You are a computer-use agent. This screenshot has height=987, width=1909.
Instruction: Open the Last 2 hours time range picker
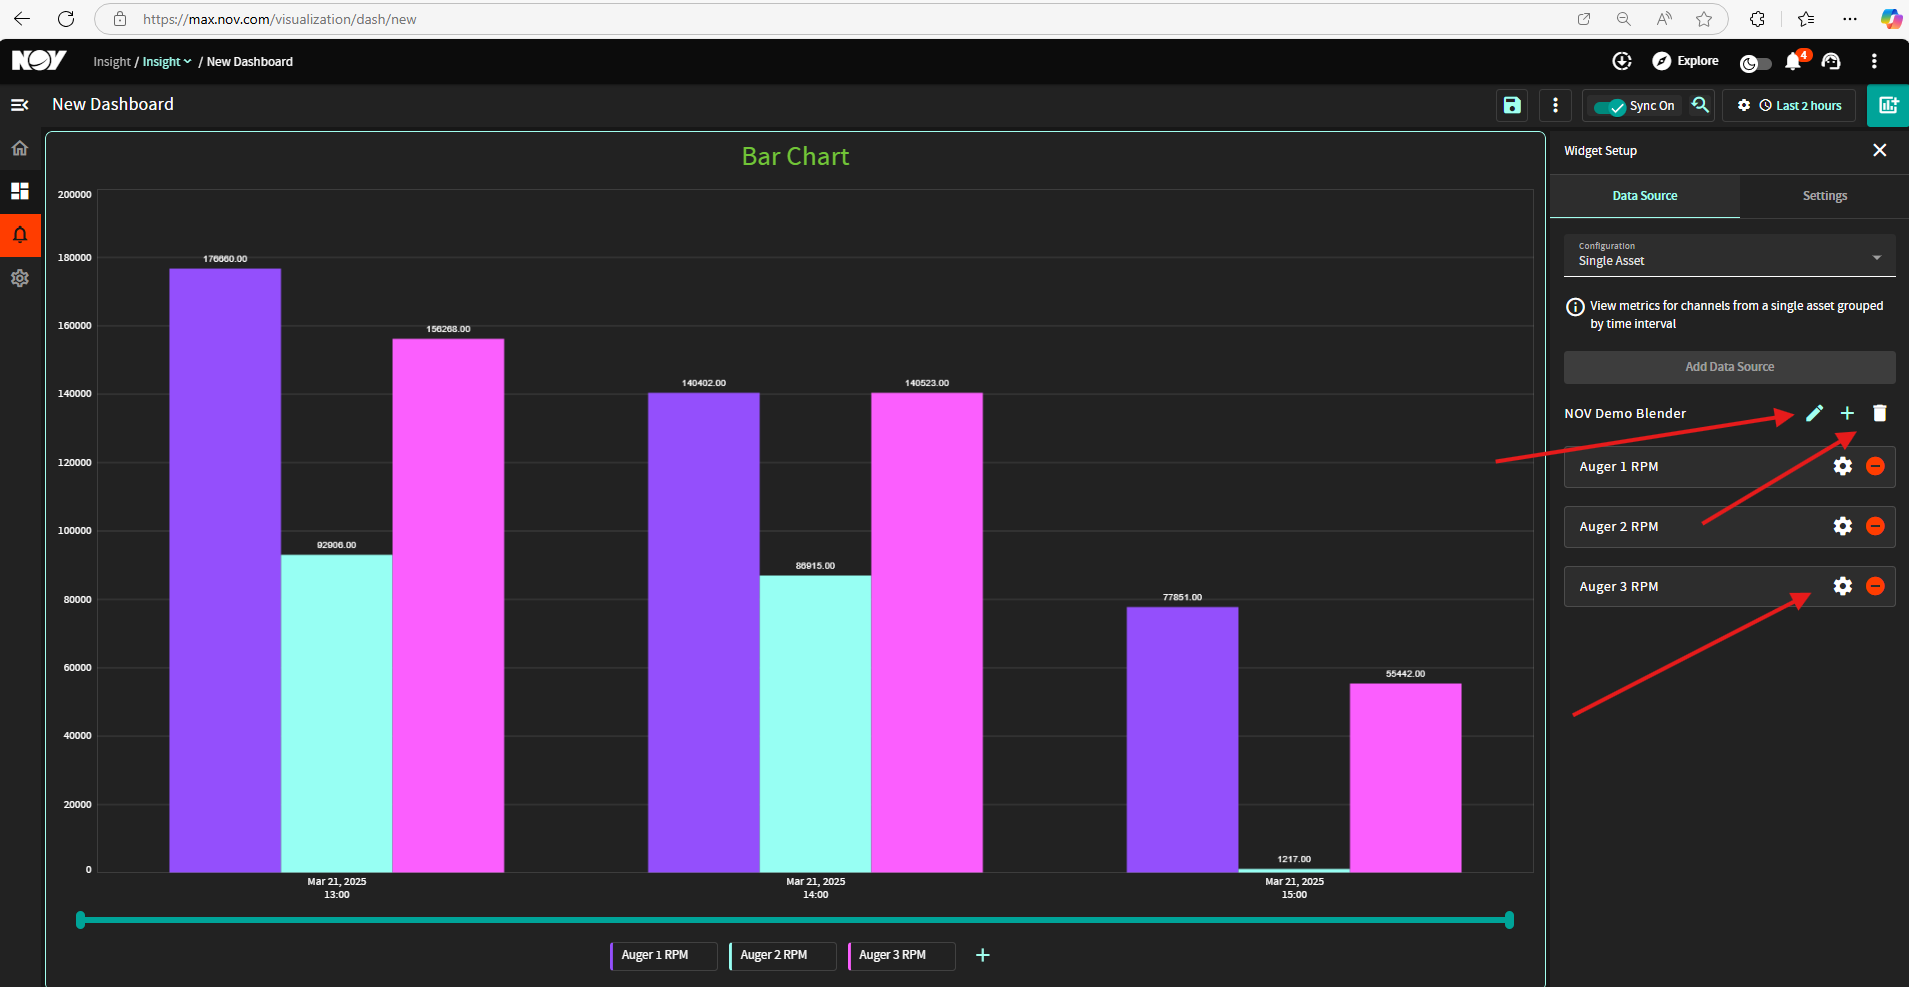click(x=1799, y=106)
